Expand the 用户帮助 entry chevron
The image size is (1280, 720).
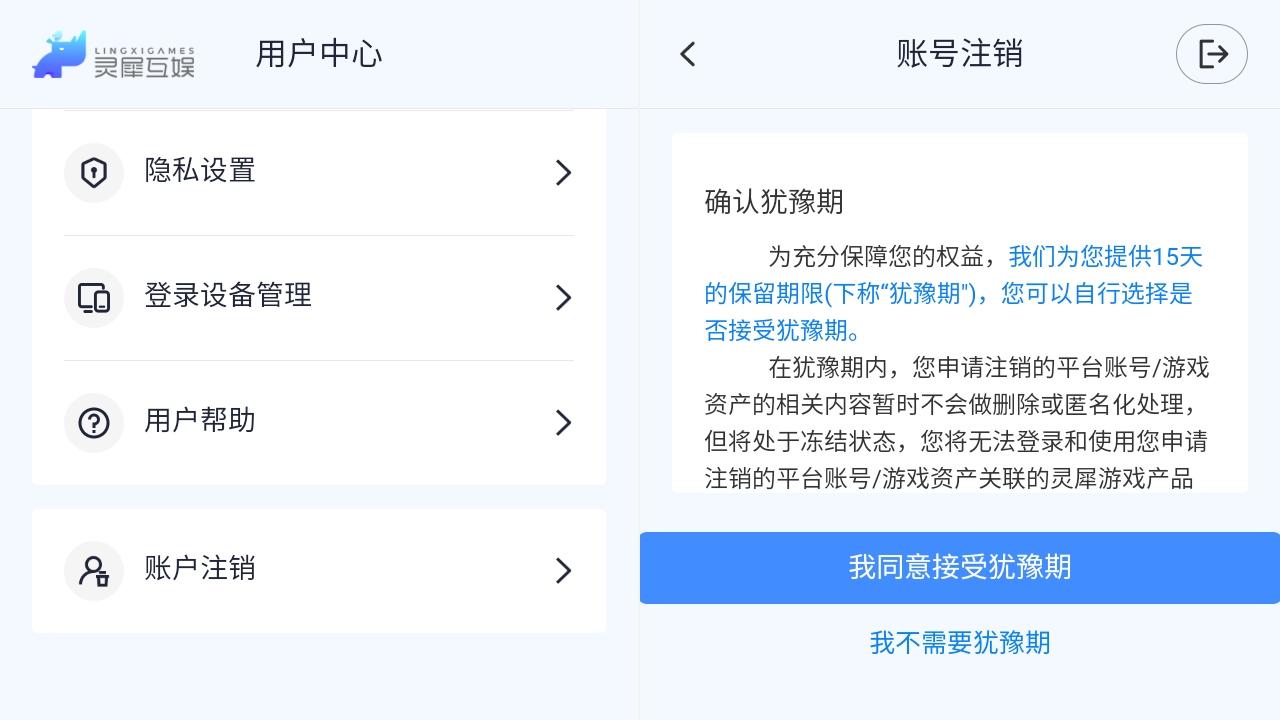pyautogui.click(x=563, y=422)
